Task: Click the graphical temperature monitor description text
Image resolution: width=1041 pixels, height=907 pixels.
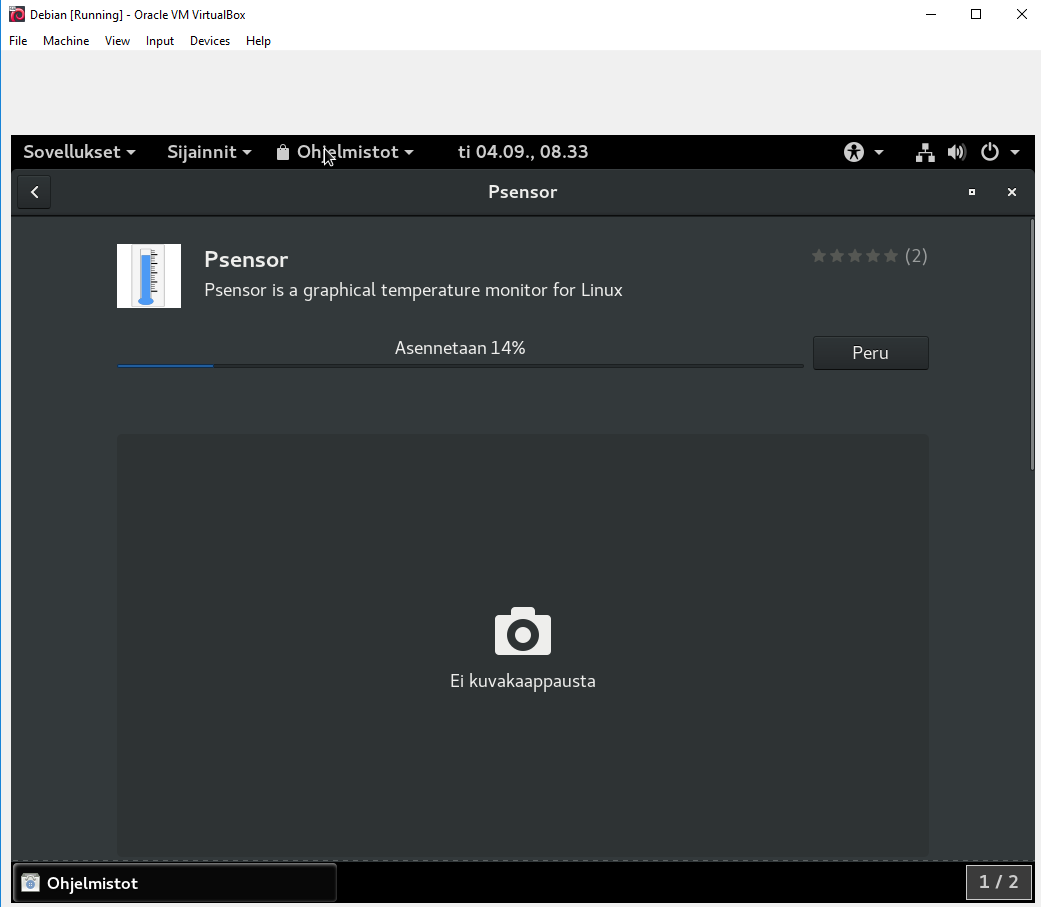Action: tap(413, 290)
